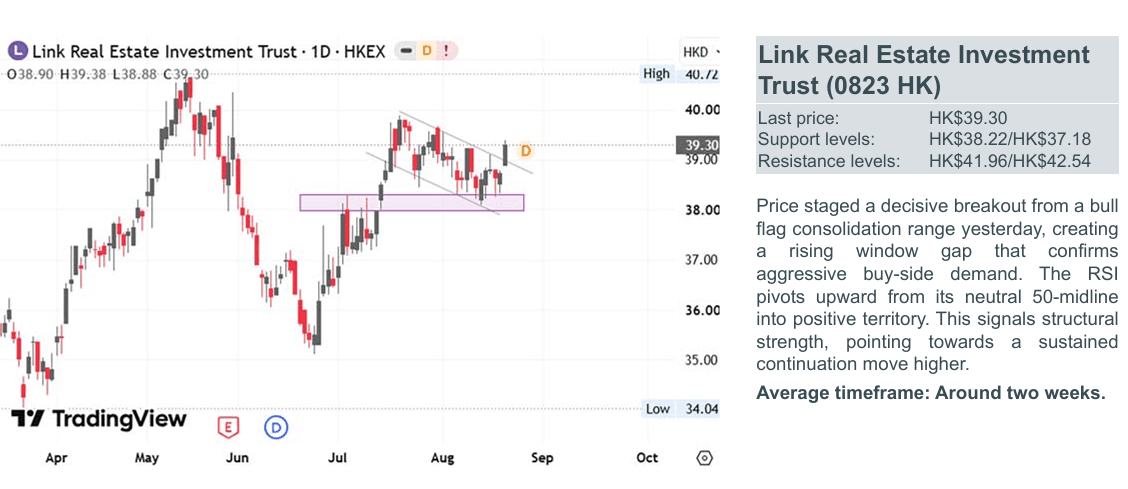The height and width of the screenshot is (489, 1128).
Task: Click the HKEX exchange label
Action: pos(363,52)
